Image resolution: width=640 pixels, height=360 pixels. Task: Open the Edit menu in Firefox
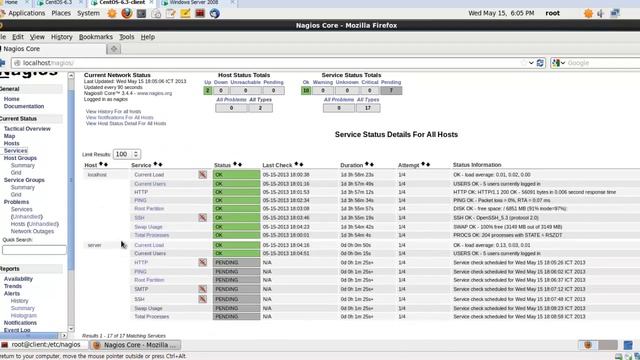(18, 37)
